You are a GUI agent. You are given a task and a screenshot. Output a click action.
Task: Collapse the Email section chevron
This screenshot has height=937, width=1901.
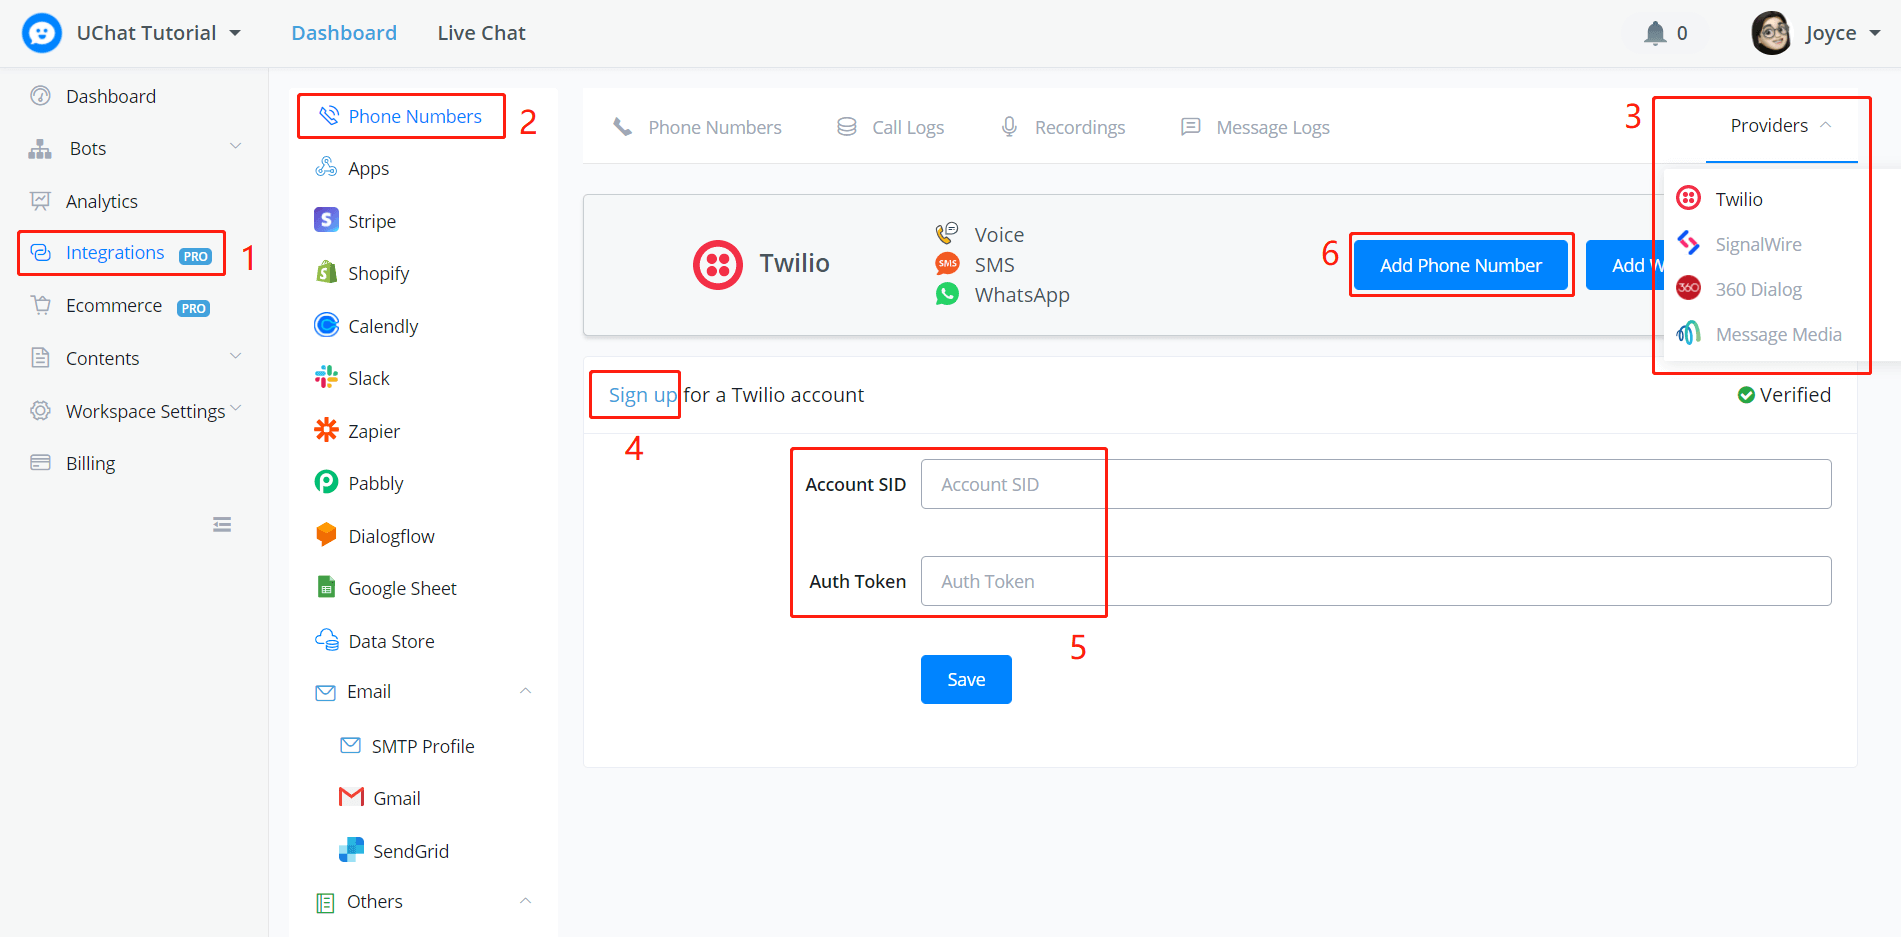525,691
